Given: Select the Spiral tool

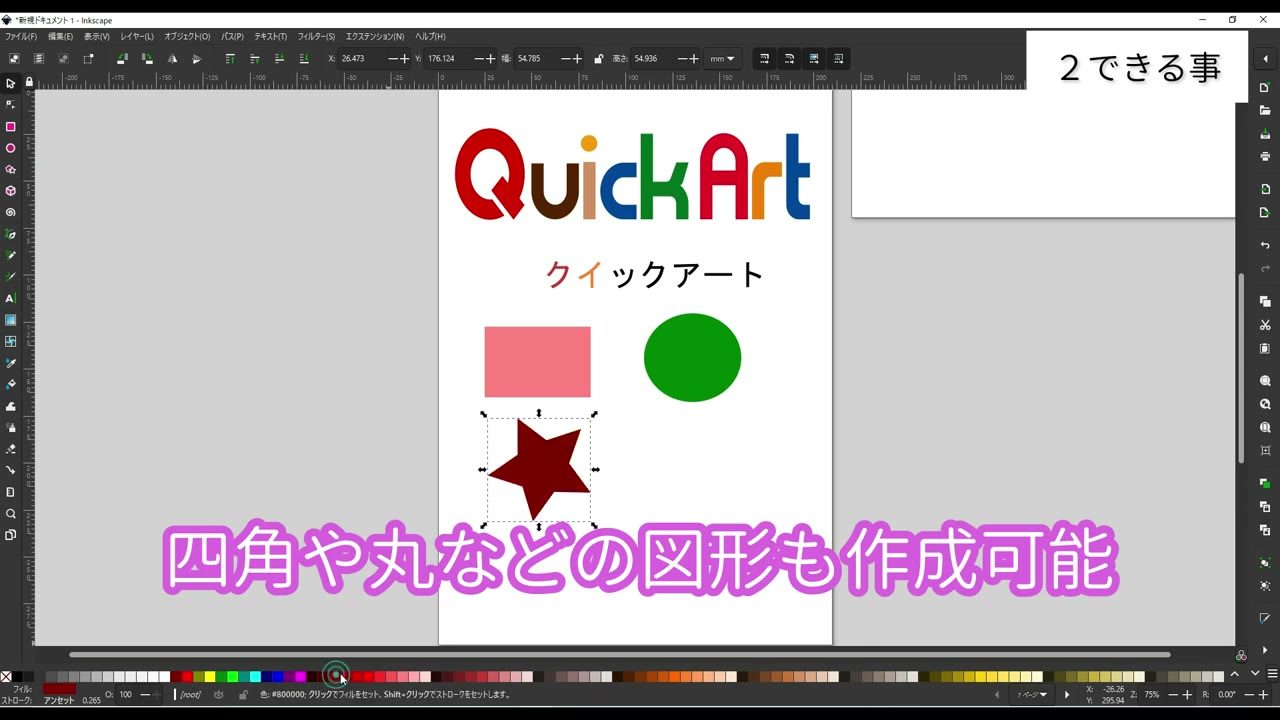Looking at the screenshot, I should point(11,212).
